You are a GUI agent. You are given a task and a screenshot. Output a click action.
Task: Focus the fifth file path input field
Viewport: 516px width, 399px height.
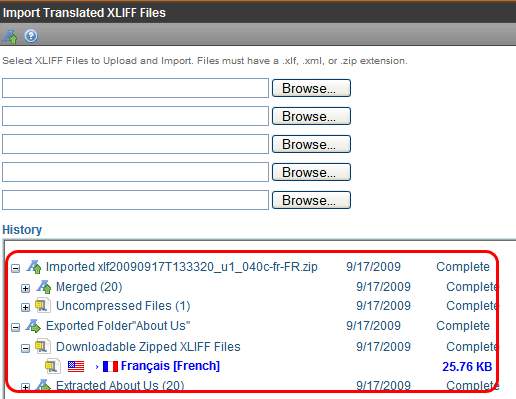135,200
